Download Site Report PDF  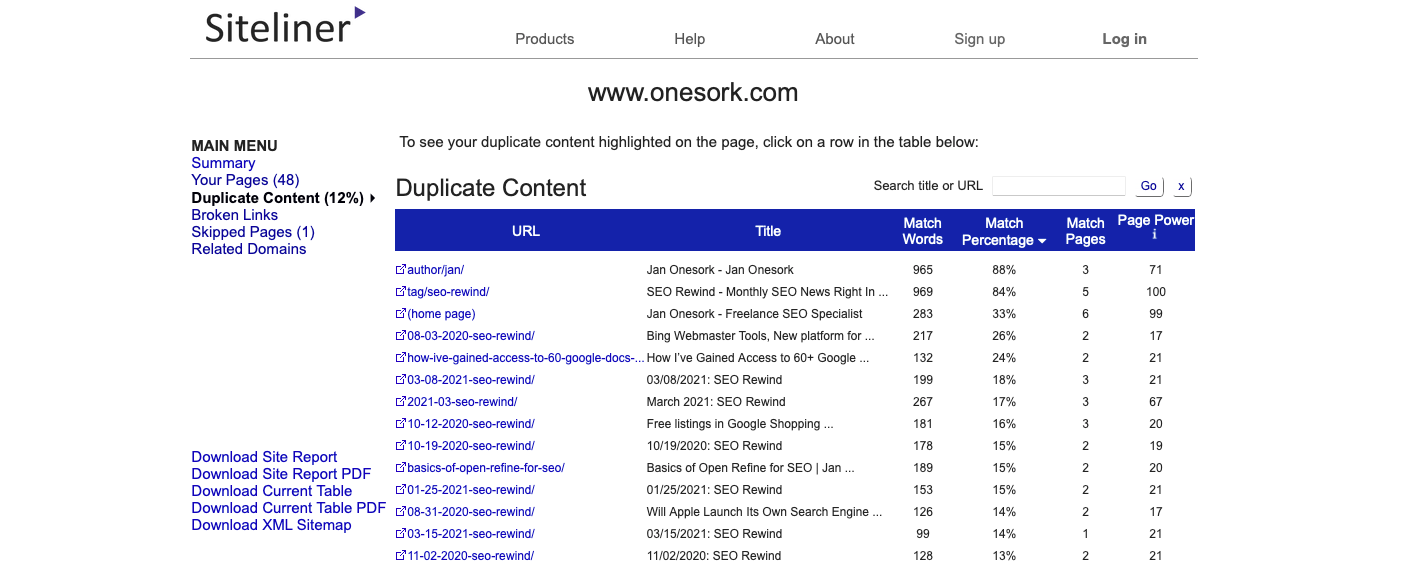click(x=281, y=474)
